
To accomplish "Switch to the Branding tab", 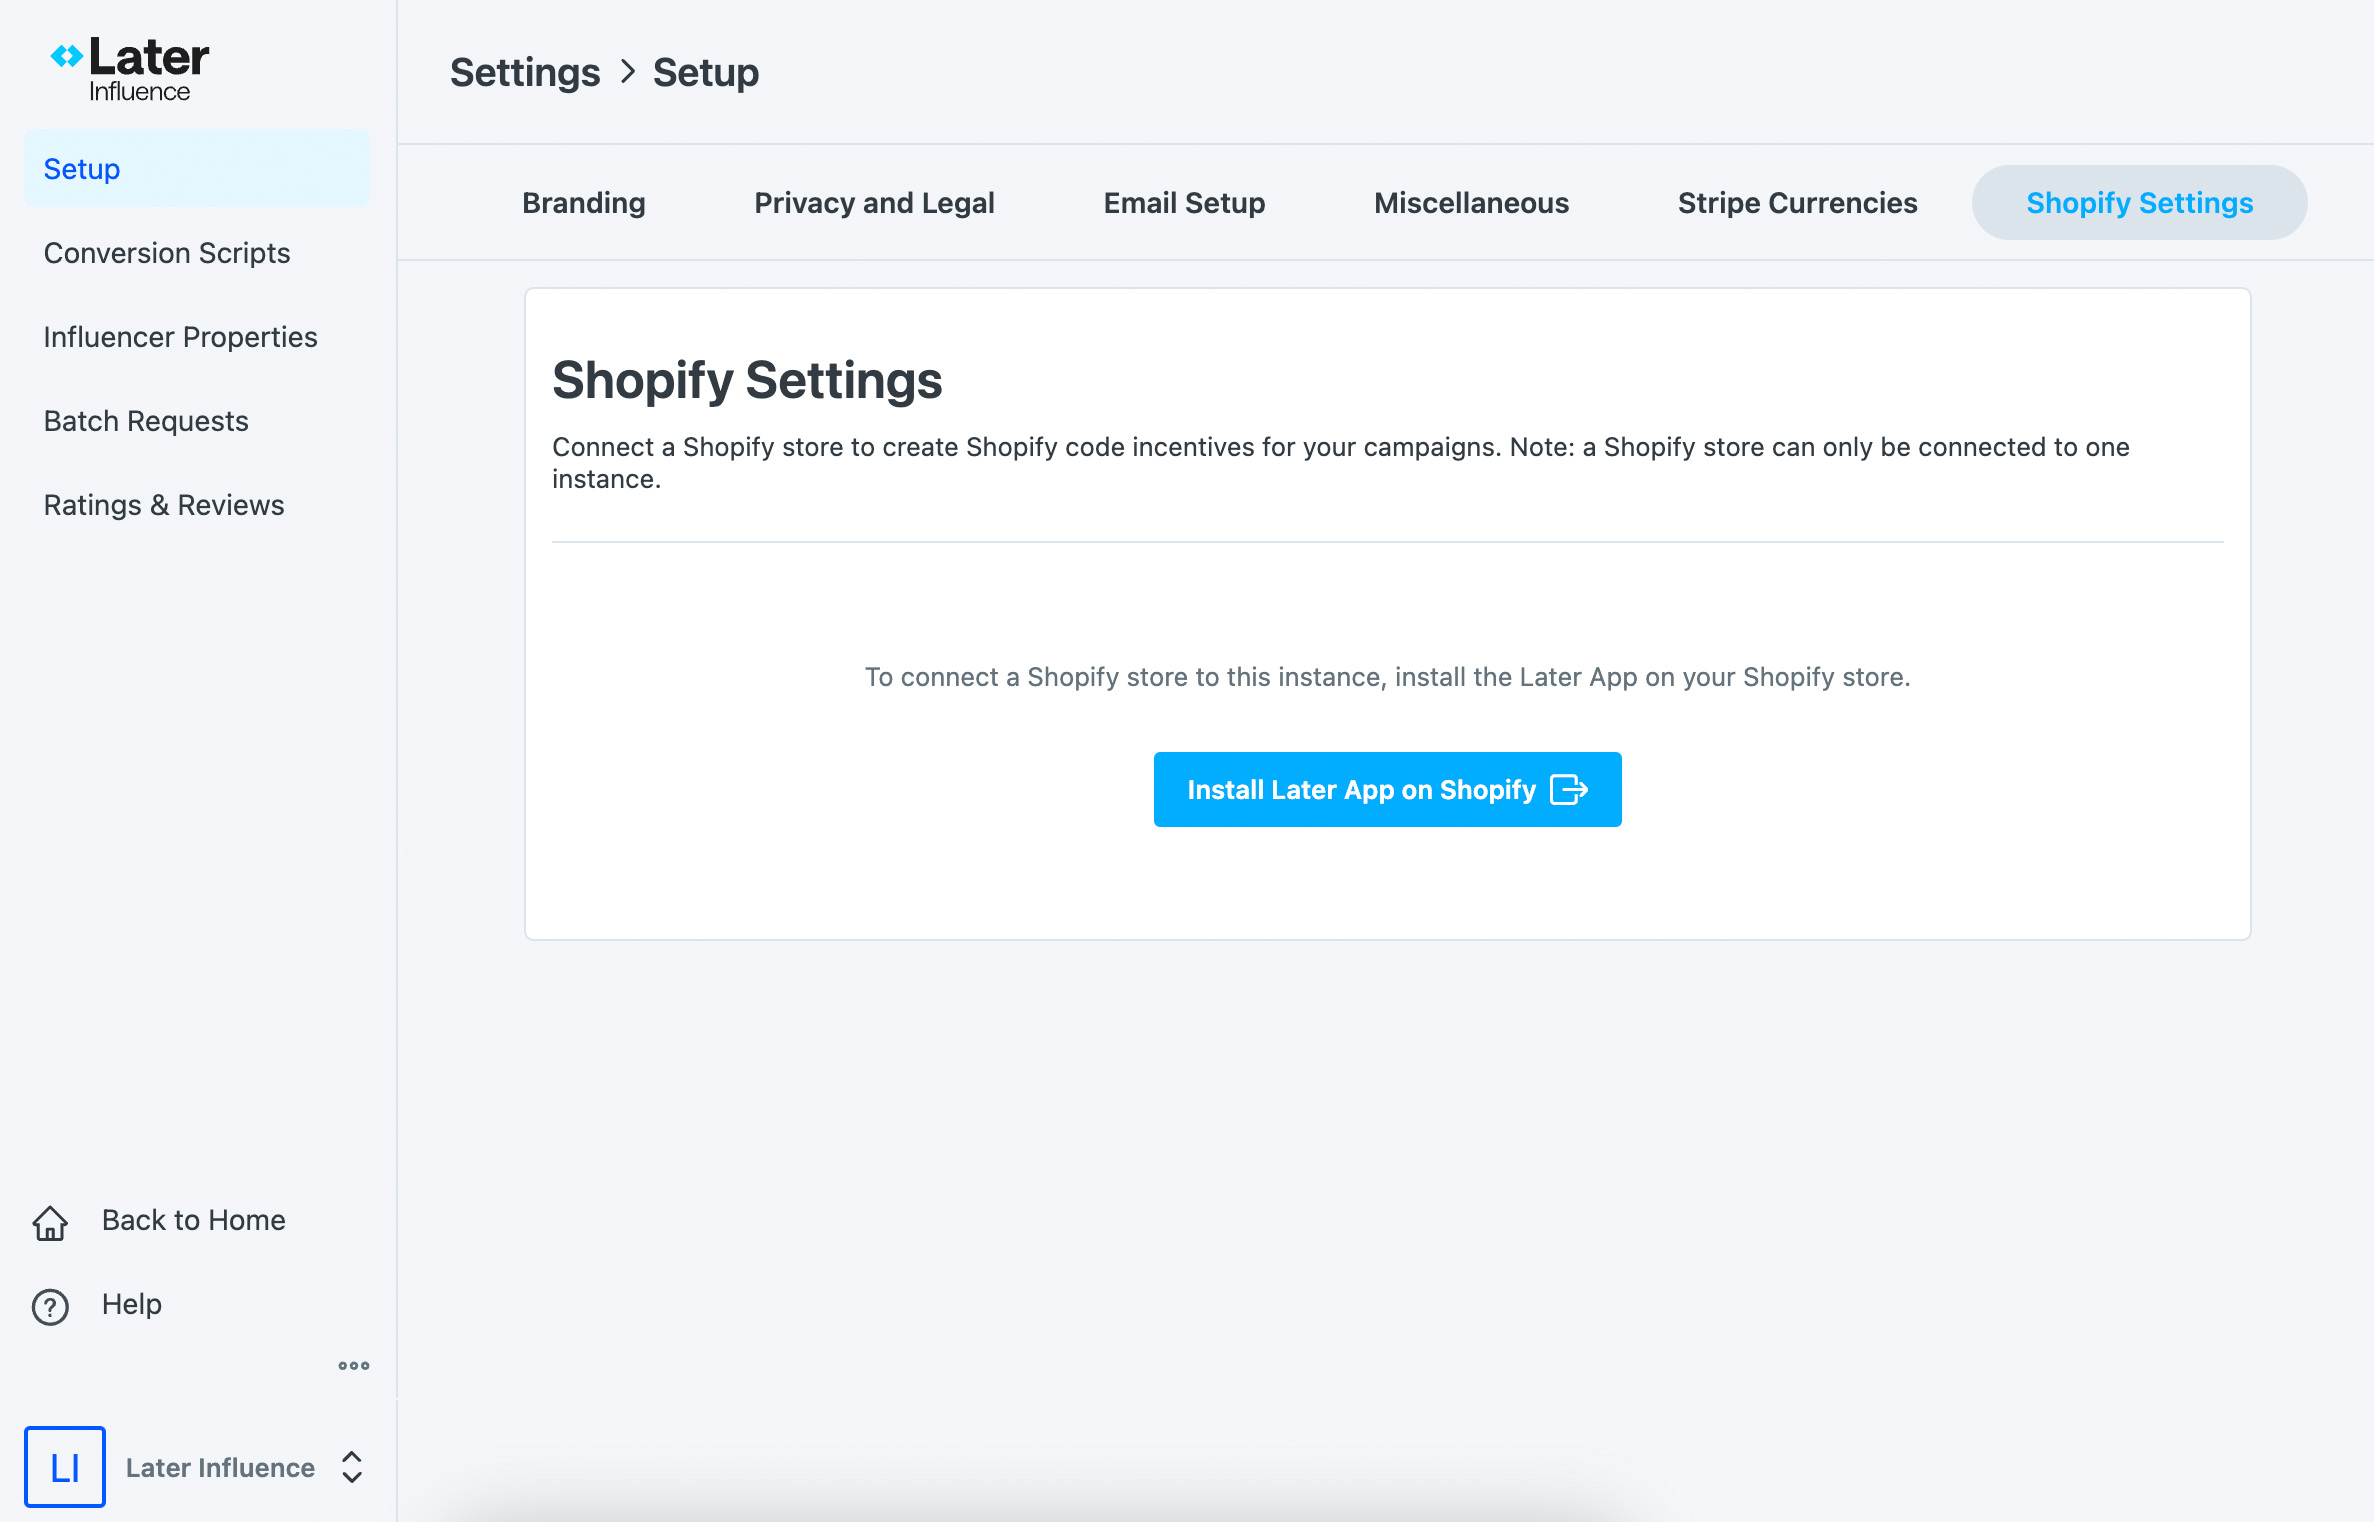I will pyautogui.click(x=584, y=203).
